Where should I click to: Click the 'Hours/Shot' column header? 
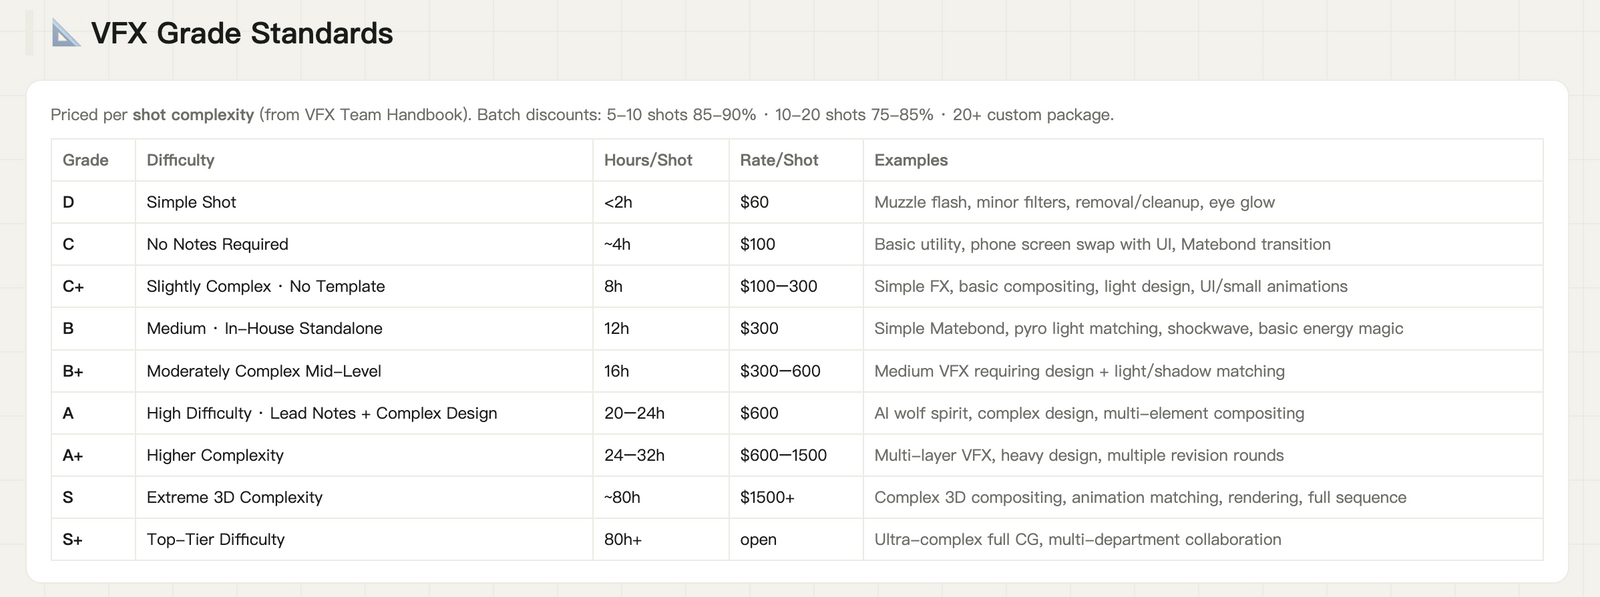pyautogui.click(x=661, y=160)
